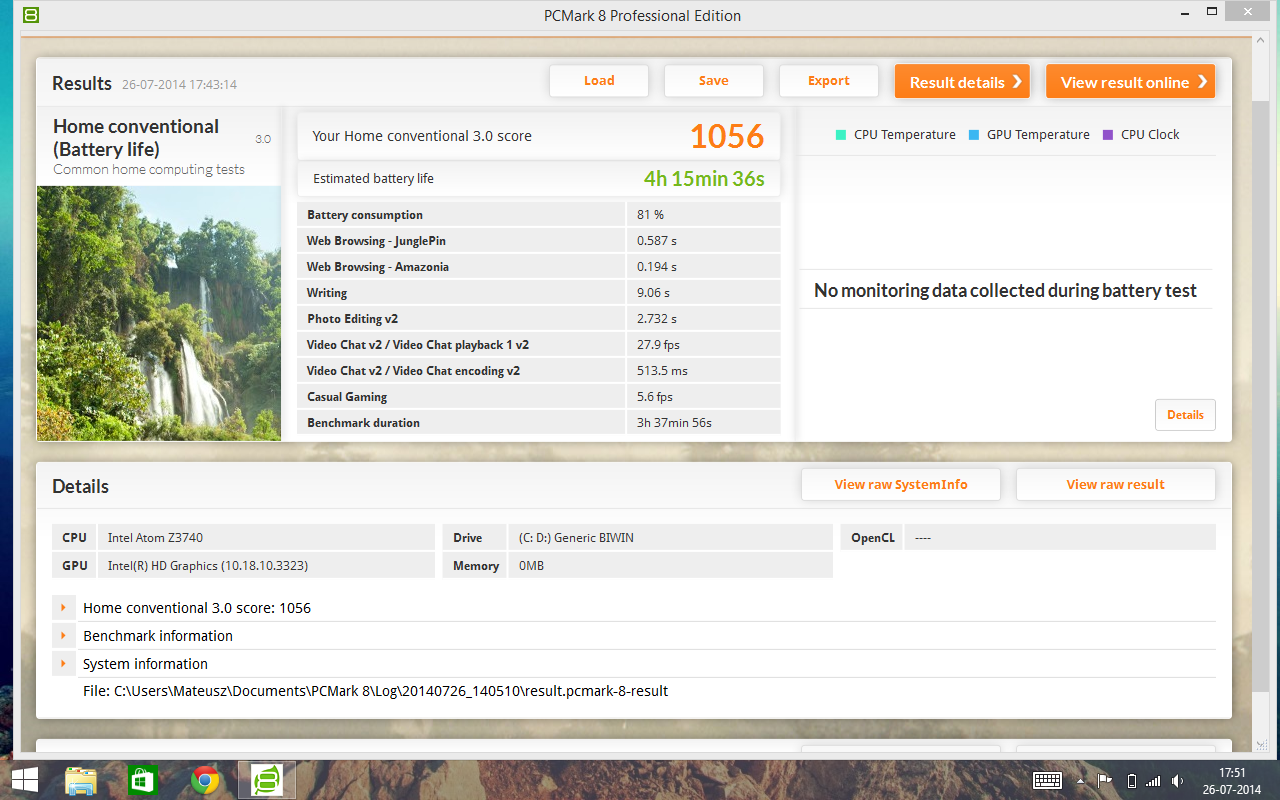
Task: Select the Casual Gaming row label
Action: (347, 397)
